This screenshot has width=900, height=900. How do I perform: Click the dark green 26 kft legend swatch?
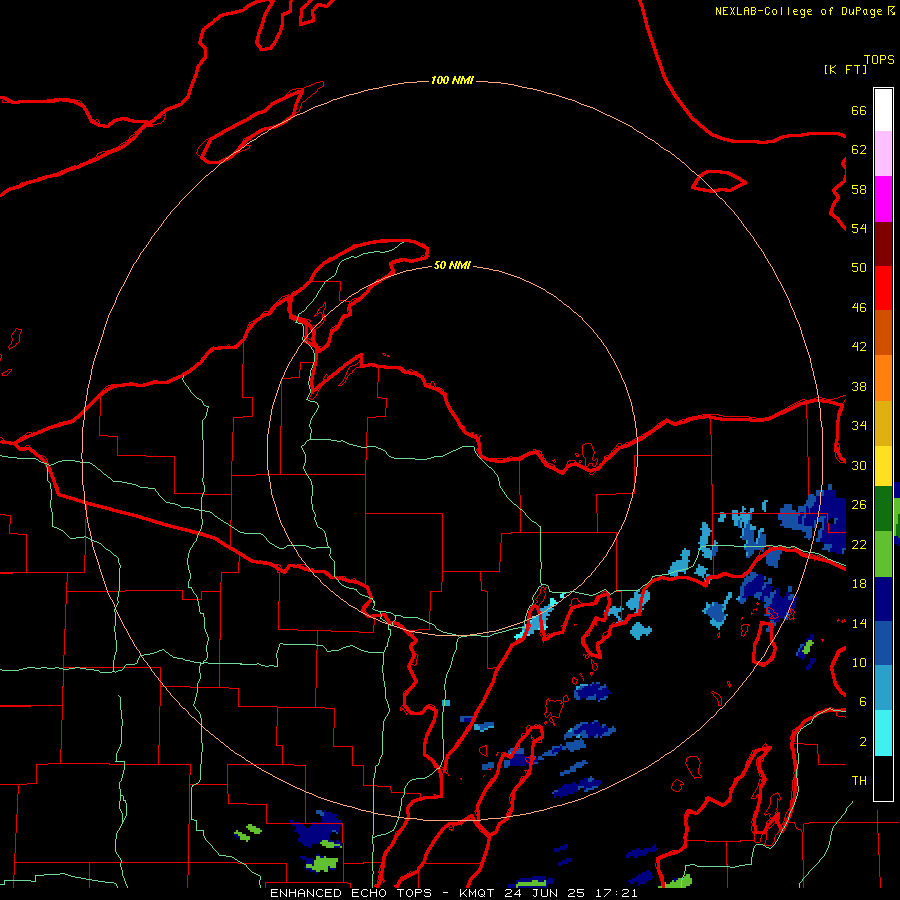pyautogui.click(x=883, y=509)
